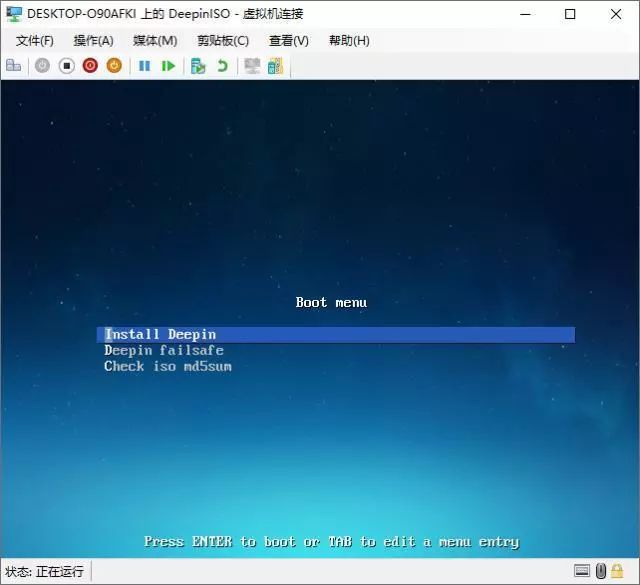Click the lock status icon
The height and width of the screenshot is (585, 640).
click(617, 571)
